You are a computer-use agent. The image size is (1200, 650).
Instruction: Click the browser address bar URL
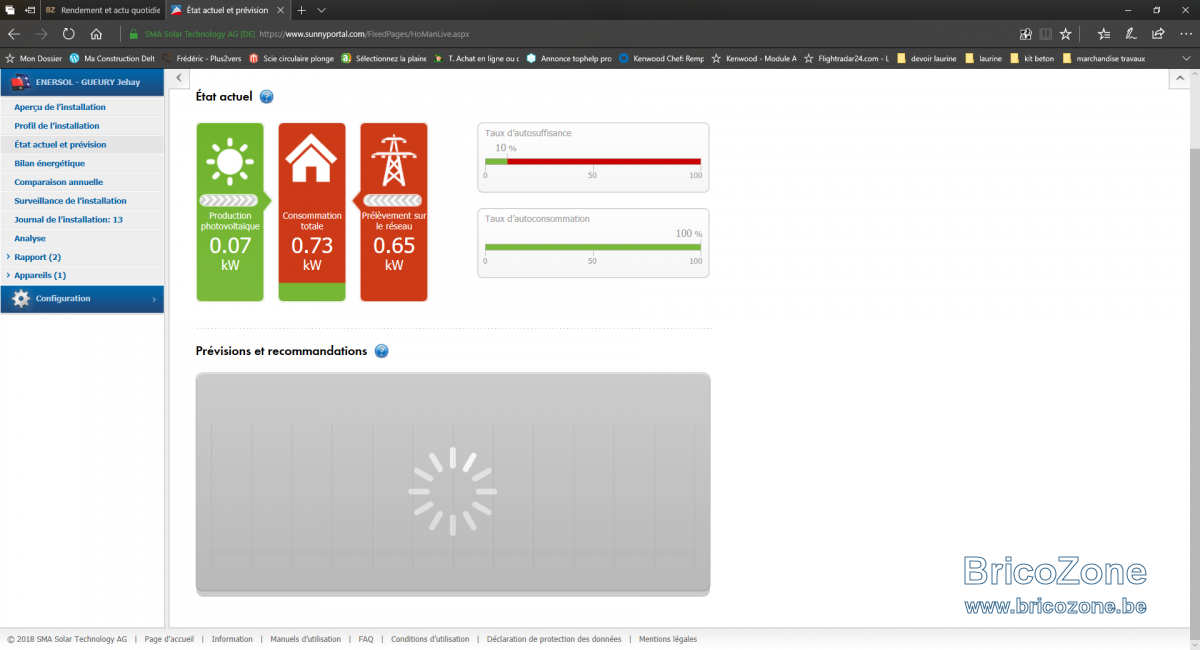[x=364, y=34]
